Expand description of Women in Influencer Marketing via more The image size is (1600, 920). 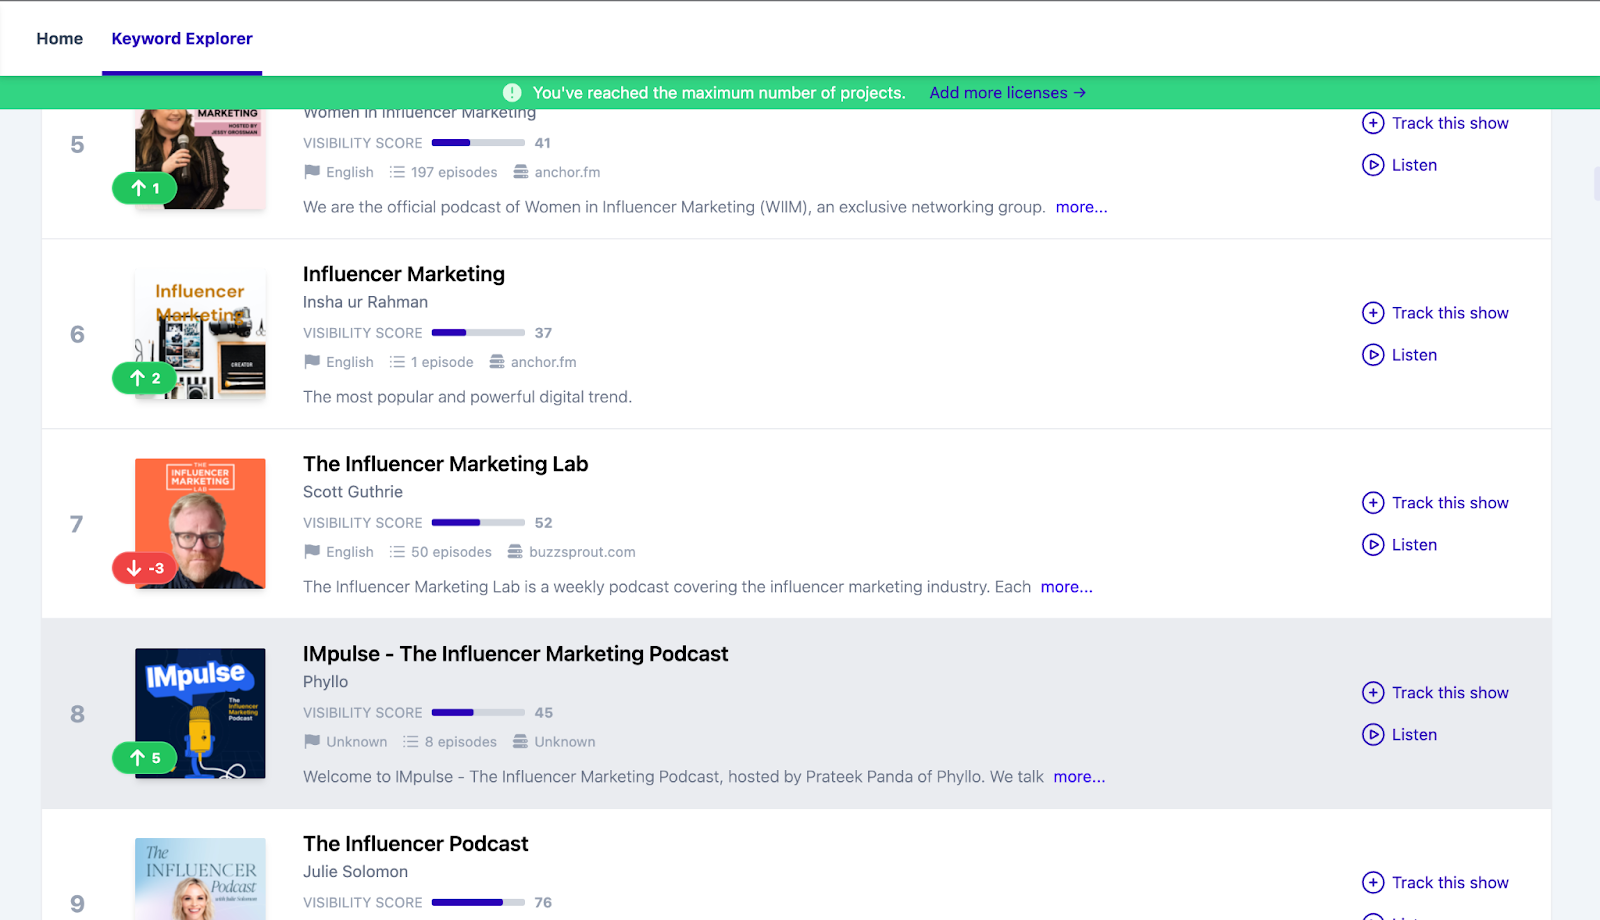click(1081, 207)
